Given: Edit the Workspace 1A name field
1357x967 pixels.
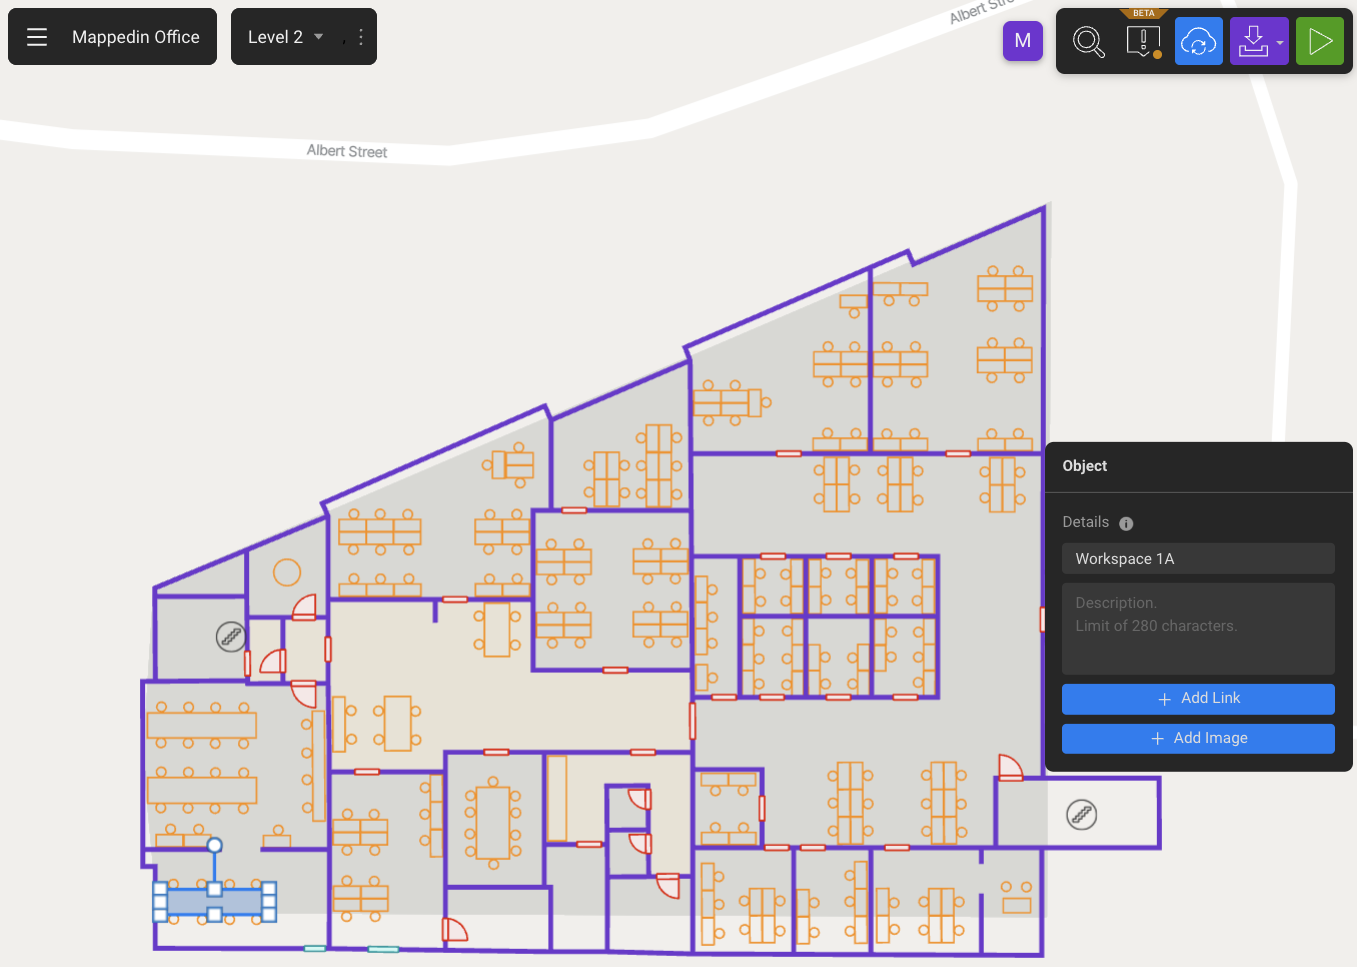Looking at the screenshot, I should pos(1198,559).
